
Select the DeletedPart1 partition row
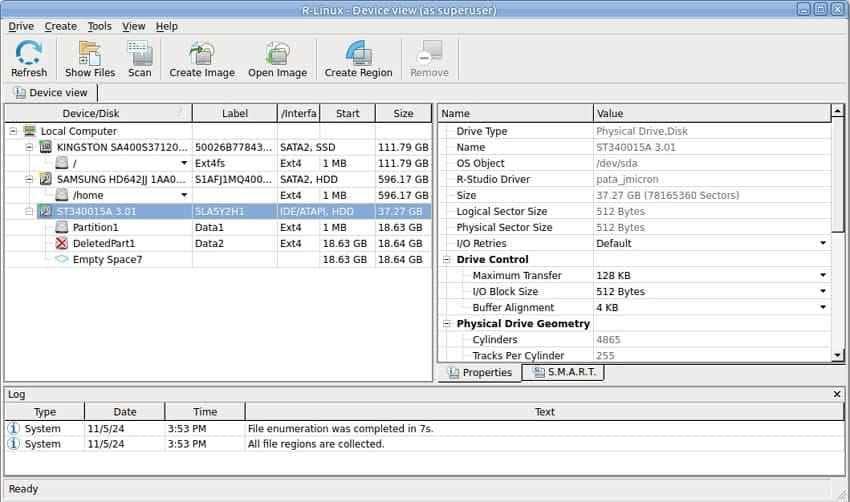pyautogui.click(x=218, y=243)
